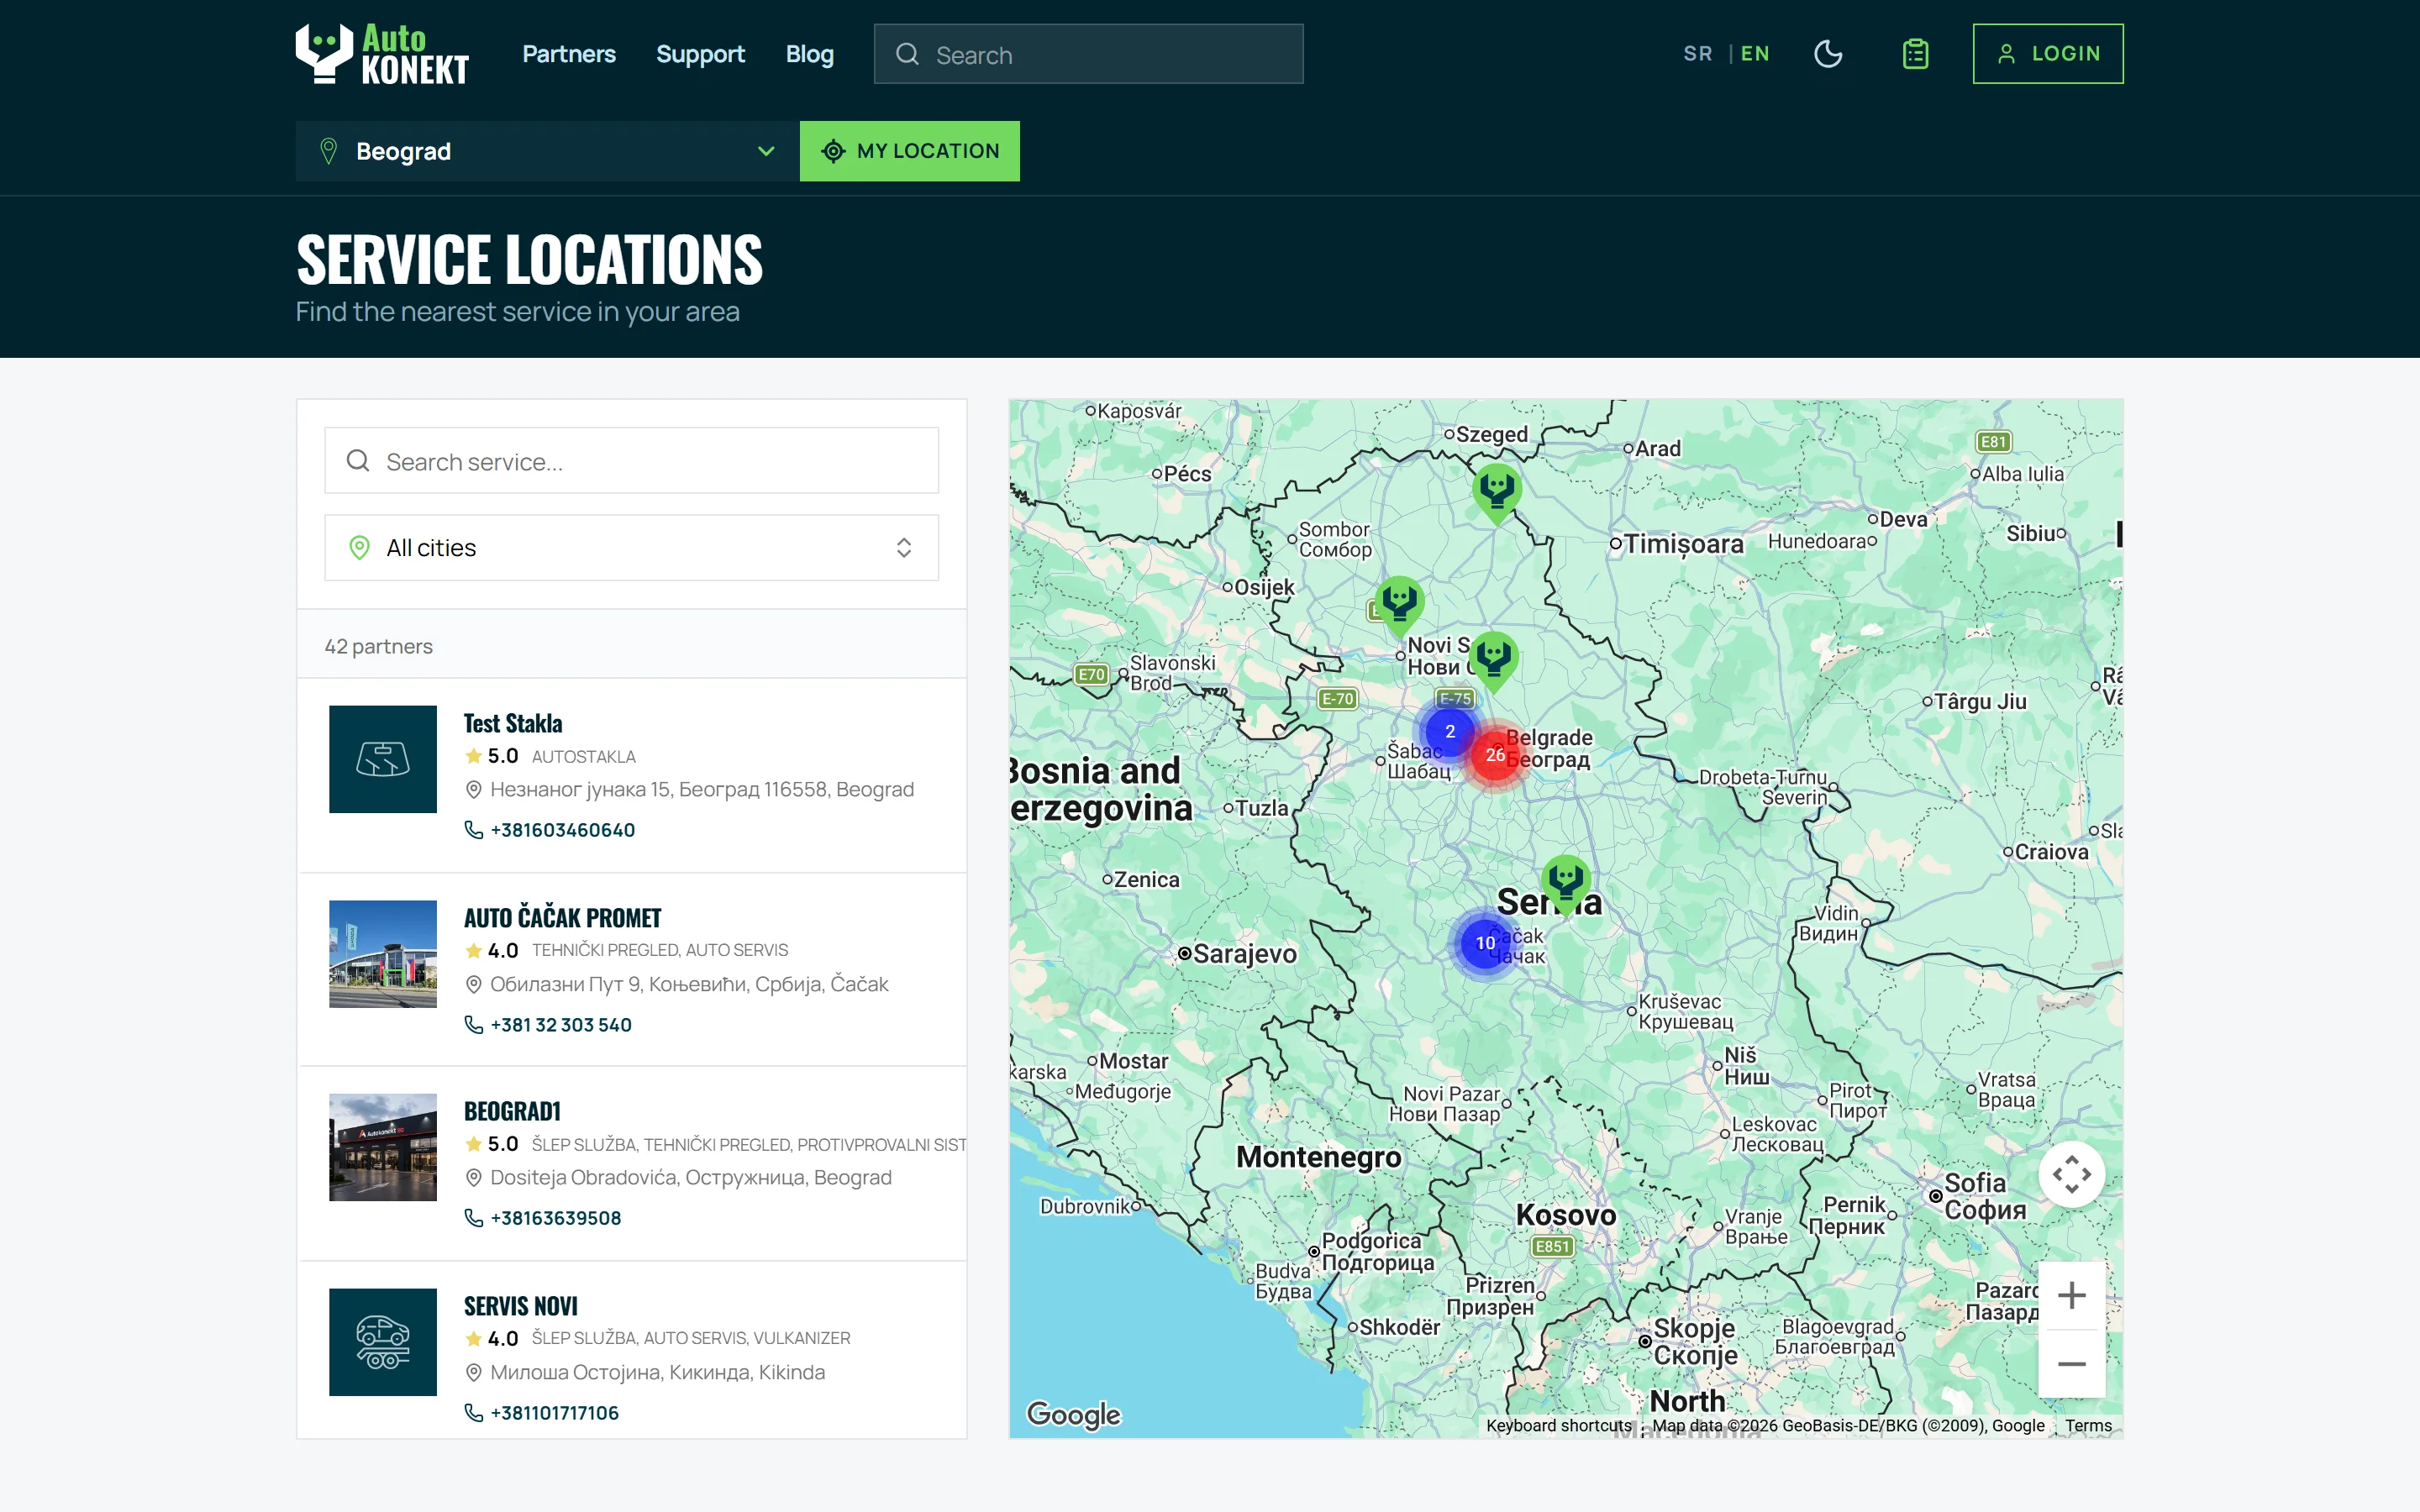
Task: Select green map pin near Szeged
Action: [1497, 492]
